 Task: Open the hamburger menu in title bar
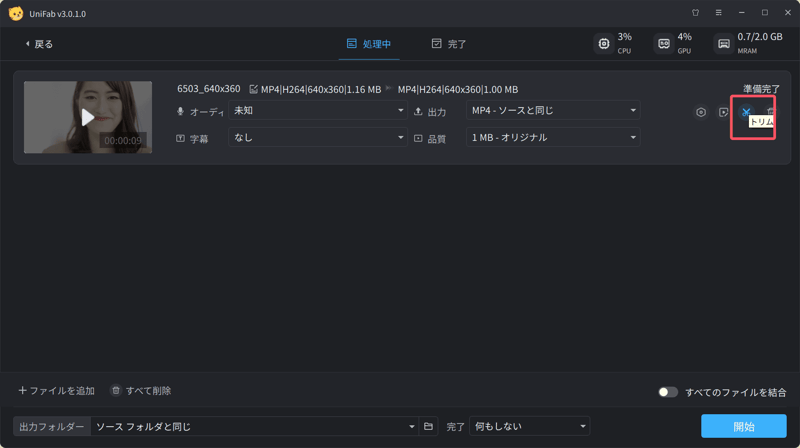(718, 13)
